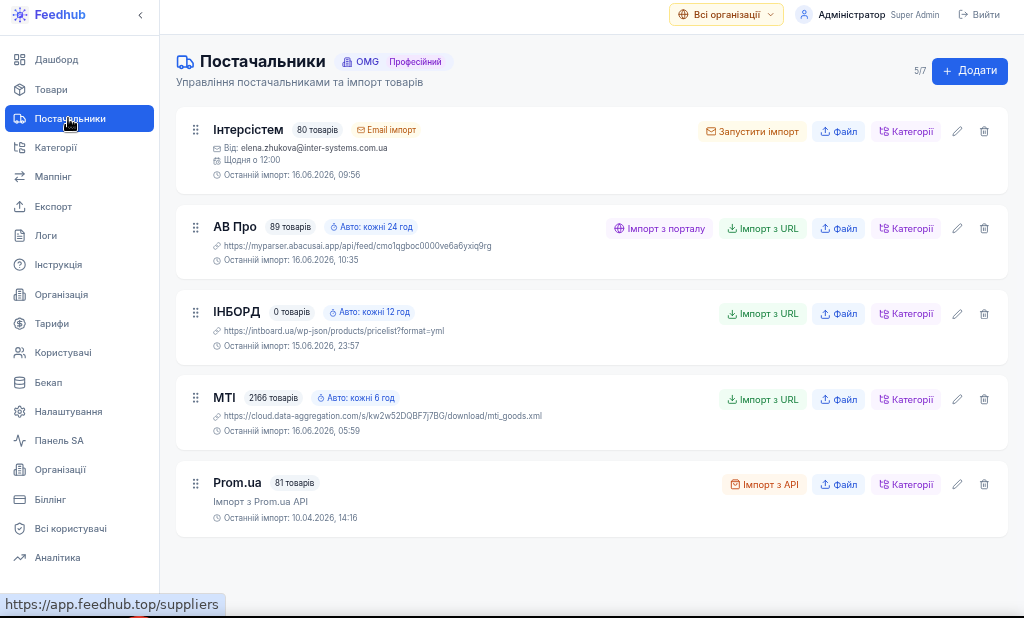Click the Вийти logout button
Screen dimensions: 1024x618
point(978,14)
